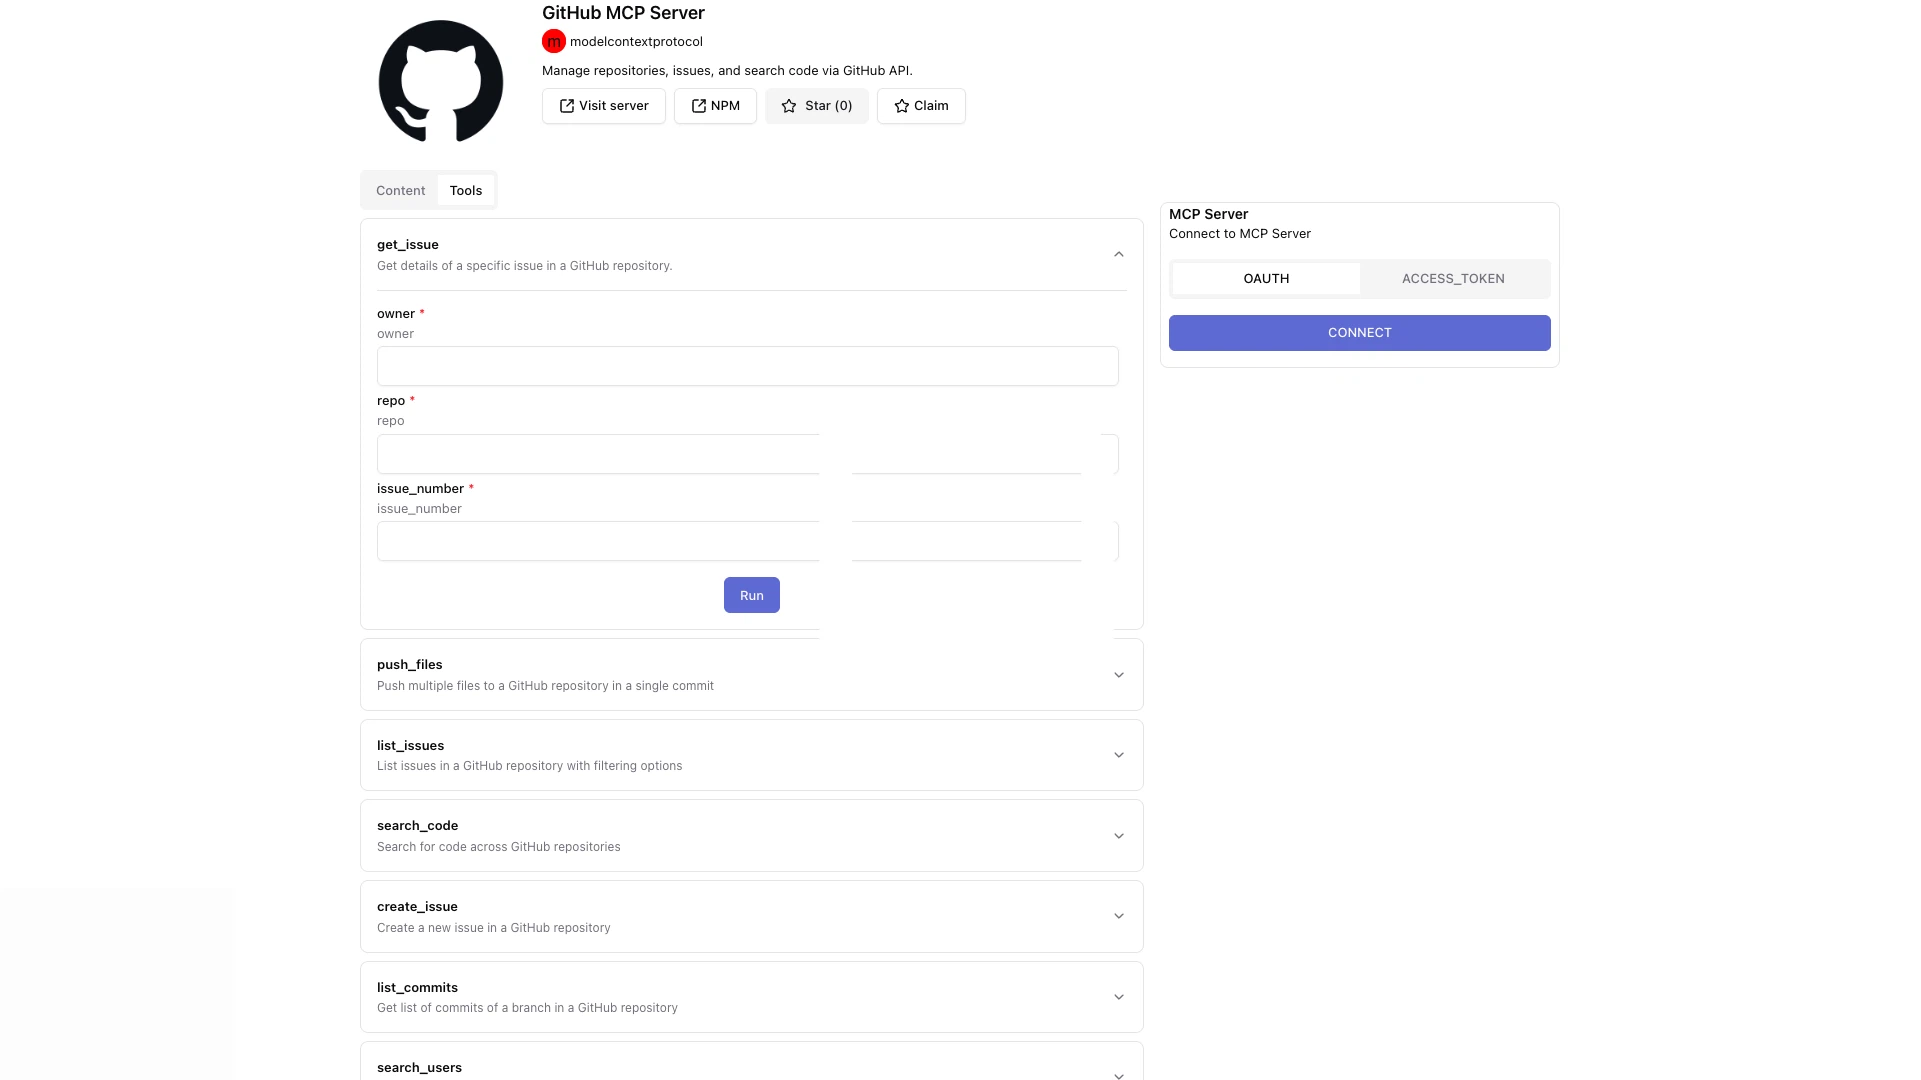Toggle open the list_commits tool panel

click(1118, 996)
